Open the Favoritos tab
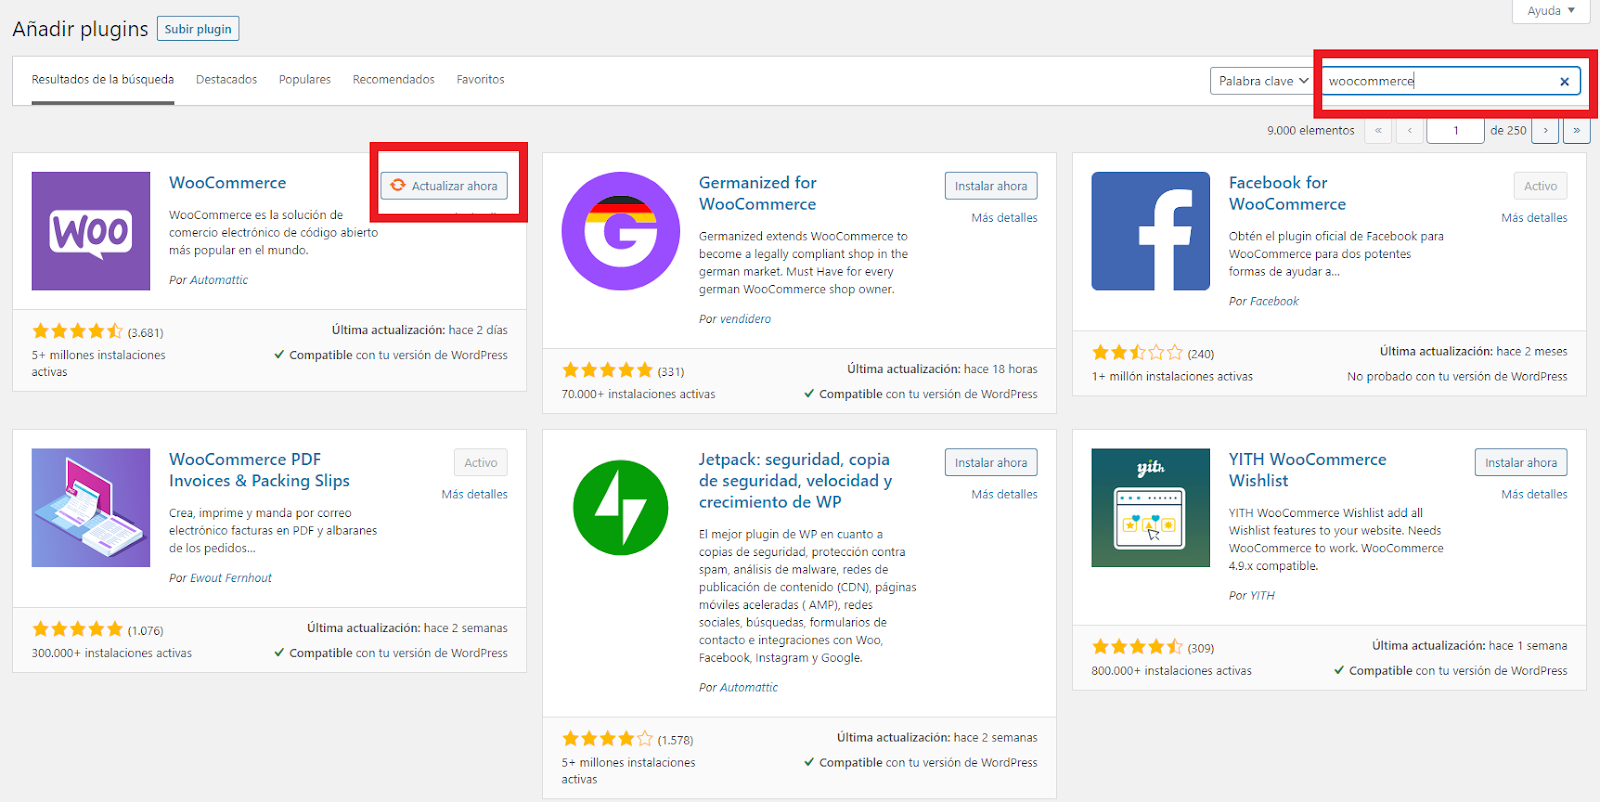The width and height of the screenshot is (1600, 802). (481, 80)
